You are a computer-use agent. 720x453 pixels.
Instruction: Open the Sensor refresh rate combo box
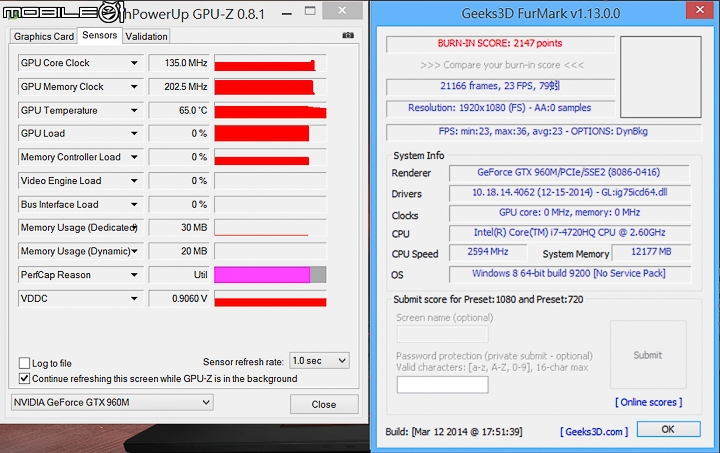[x=319, y=361]
